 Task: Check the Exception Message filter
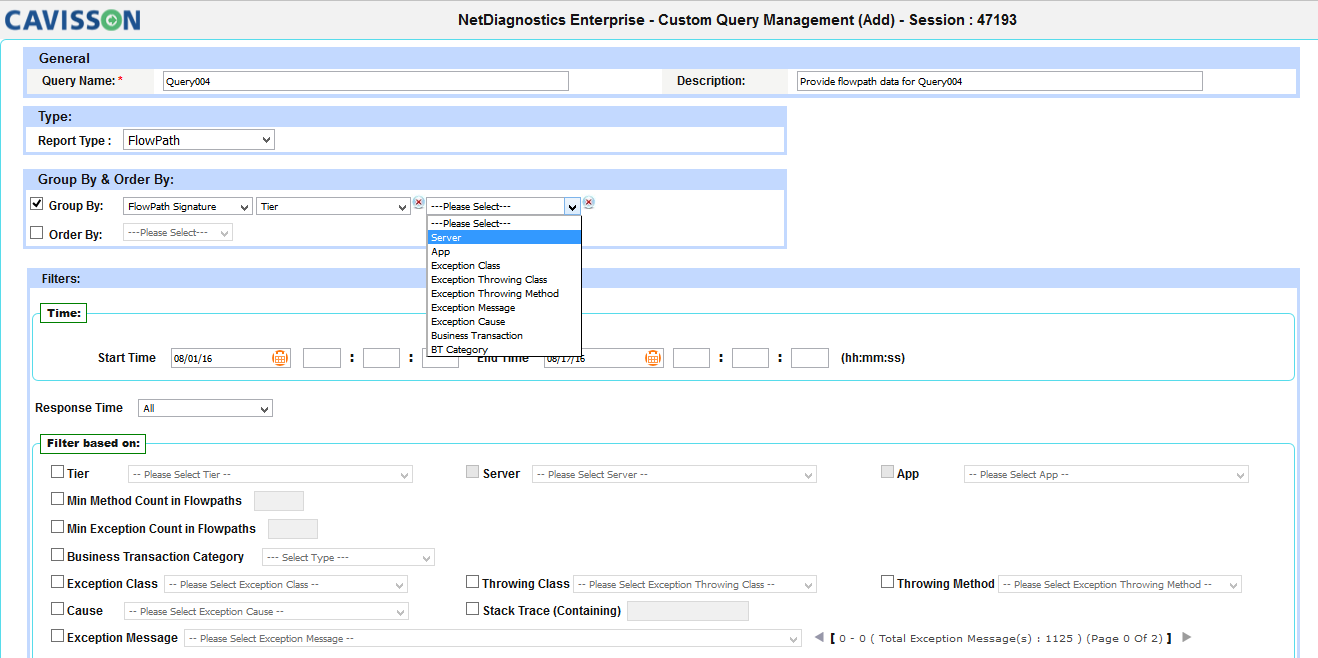(x=58, y=636)
